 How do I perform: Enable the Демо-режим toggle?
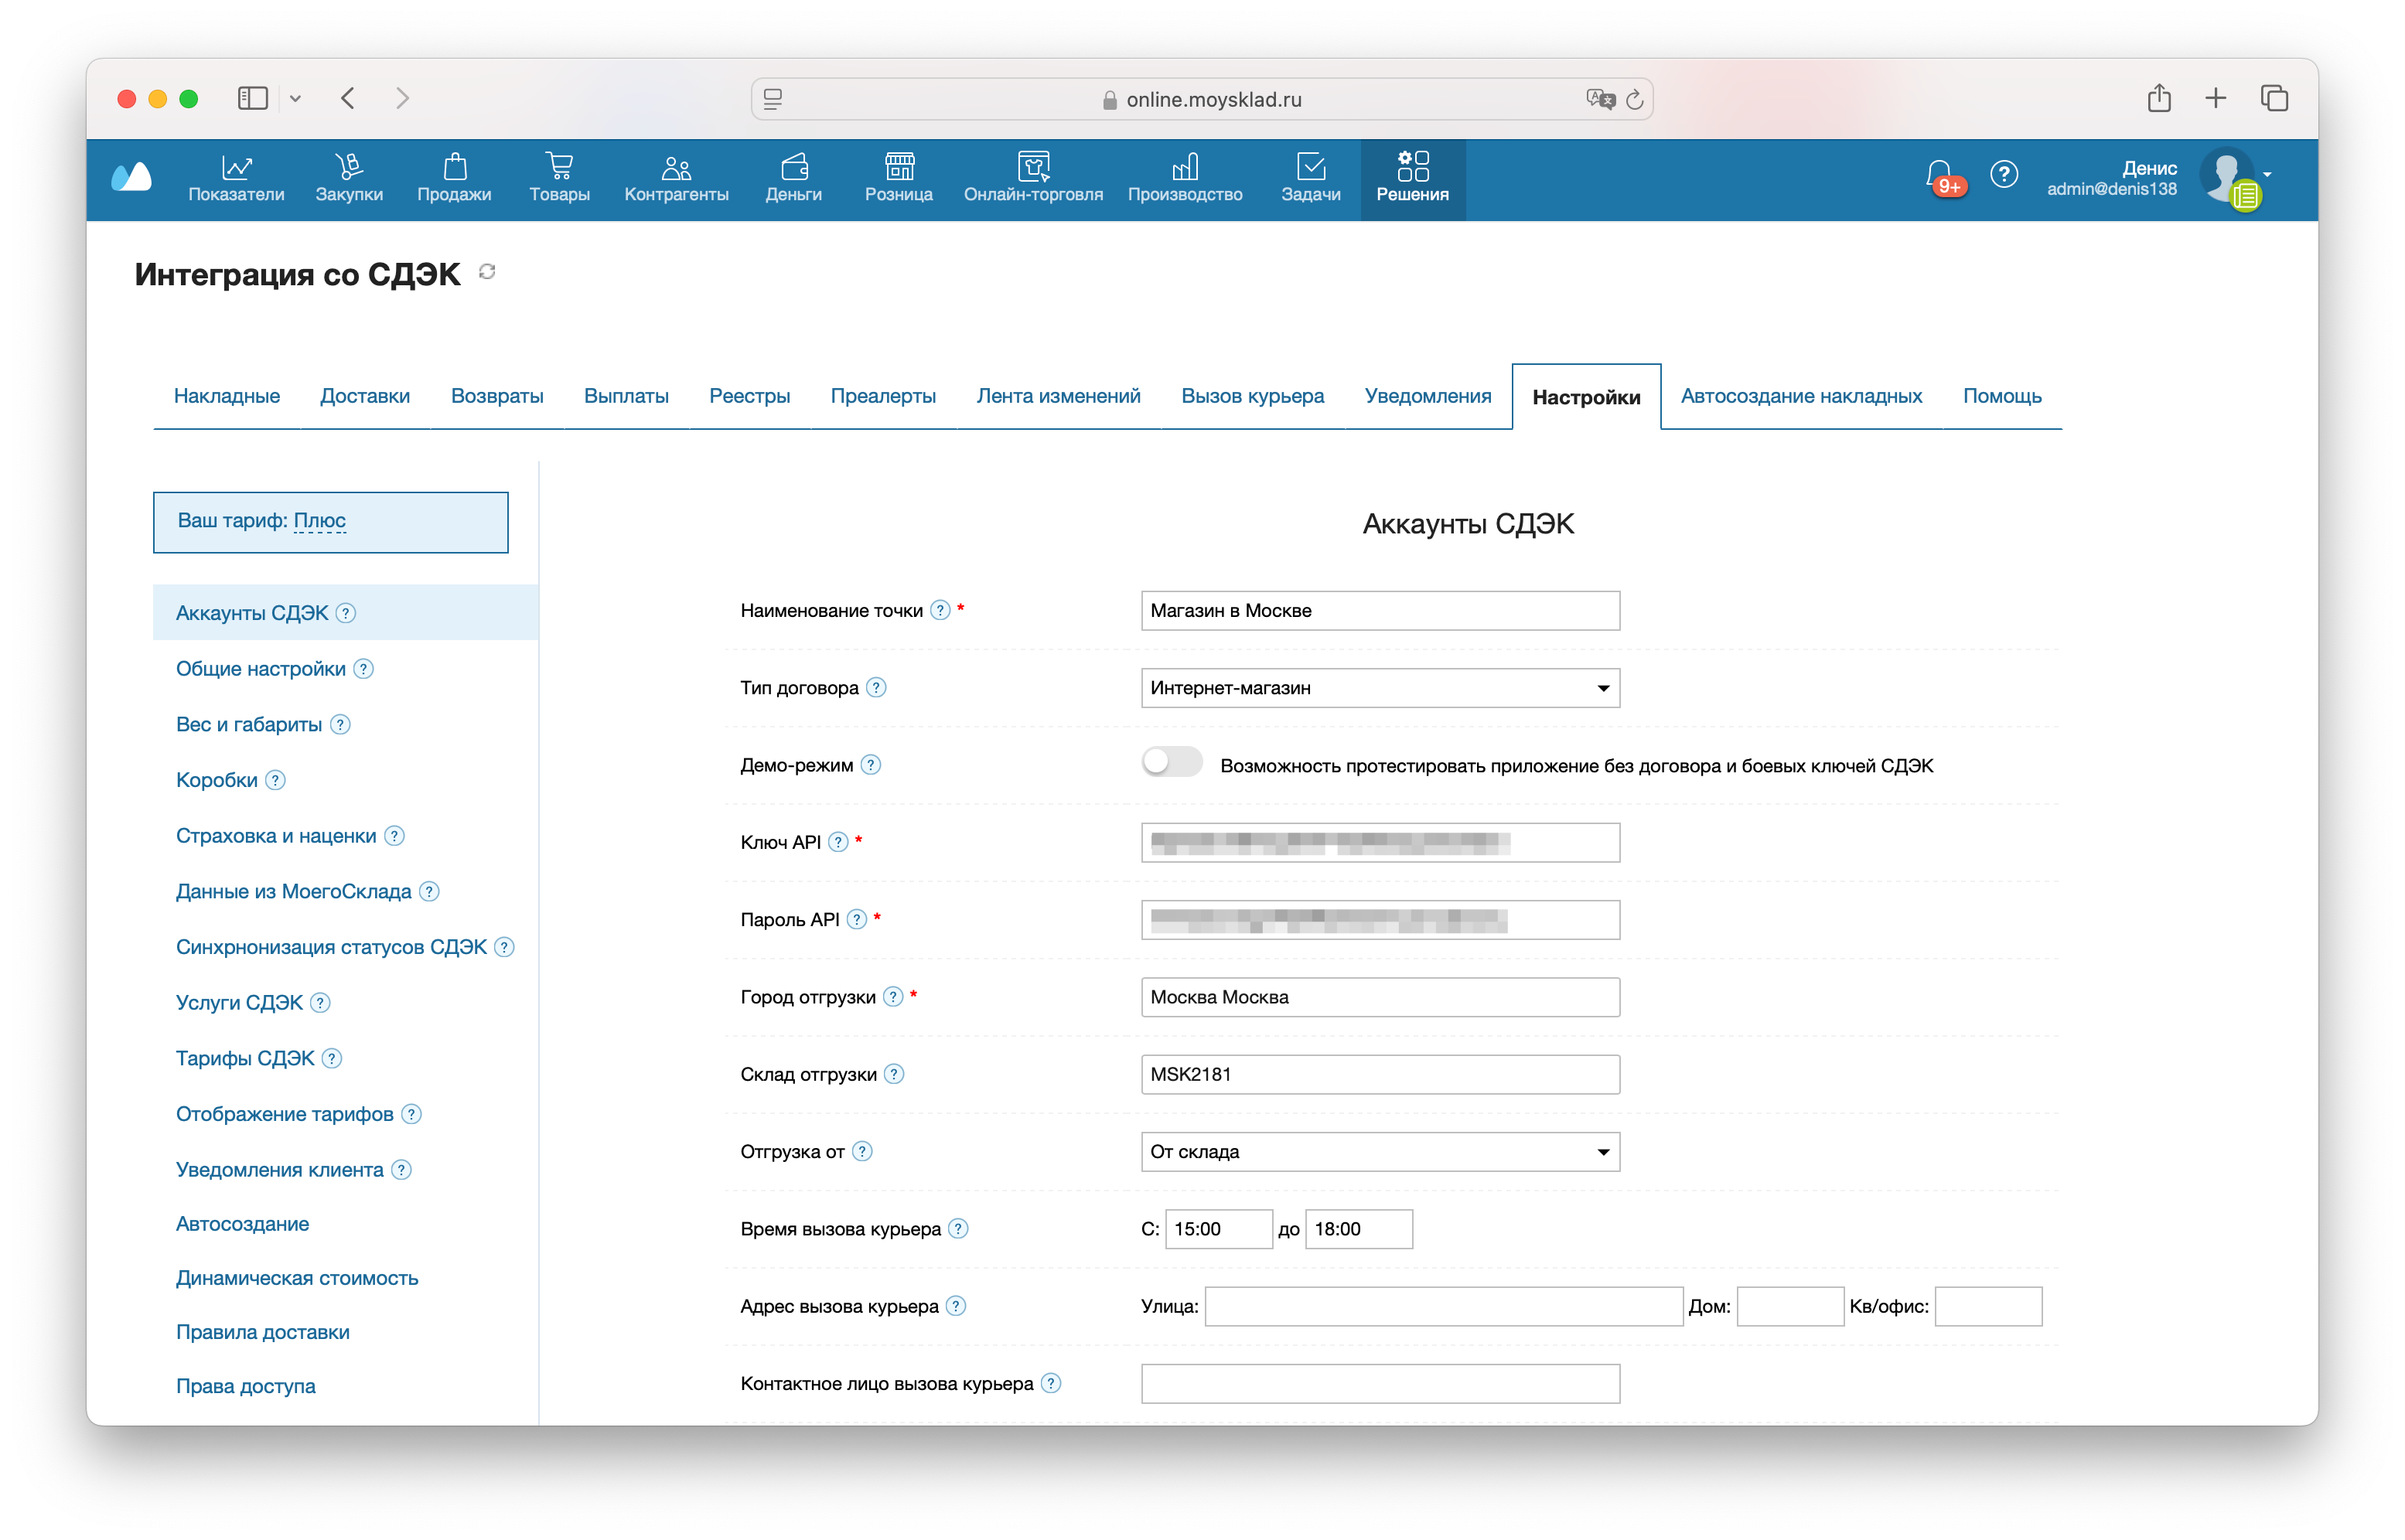1171,763
